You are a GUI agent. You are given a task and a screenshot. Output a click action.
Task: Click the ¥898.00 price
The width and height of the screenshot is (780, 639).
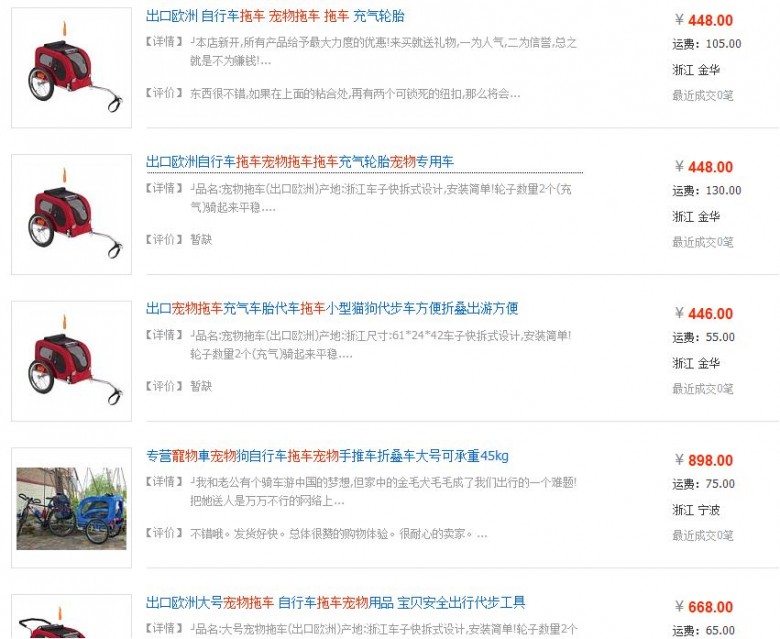704,460
